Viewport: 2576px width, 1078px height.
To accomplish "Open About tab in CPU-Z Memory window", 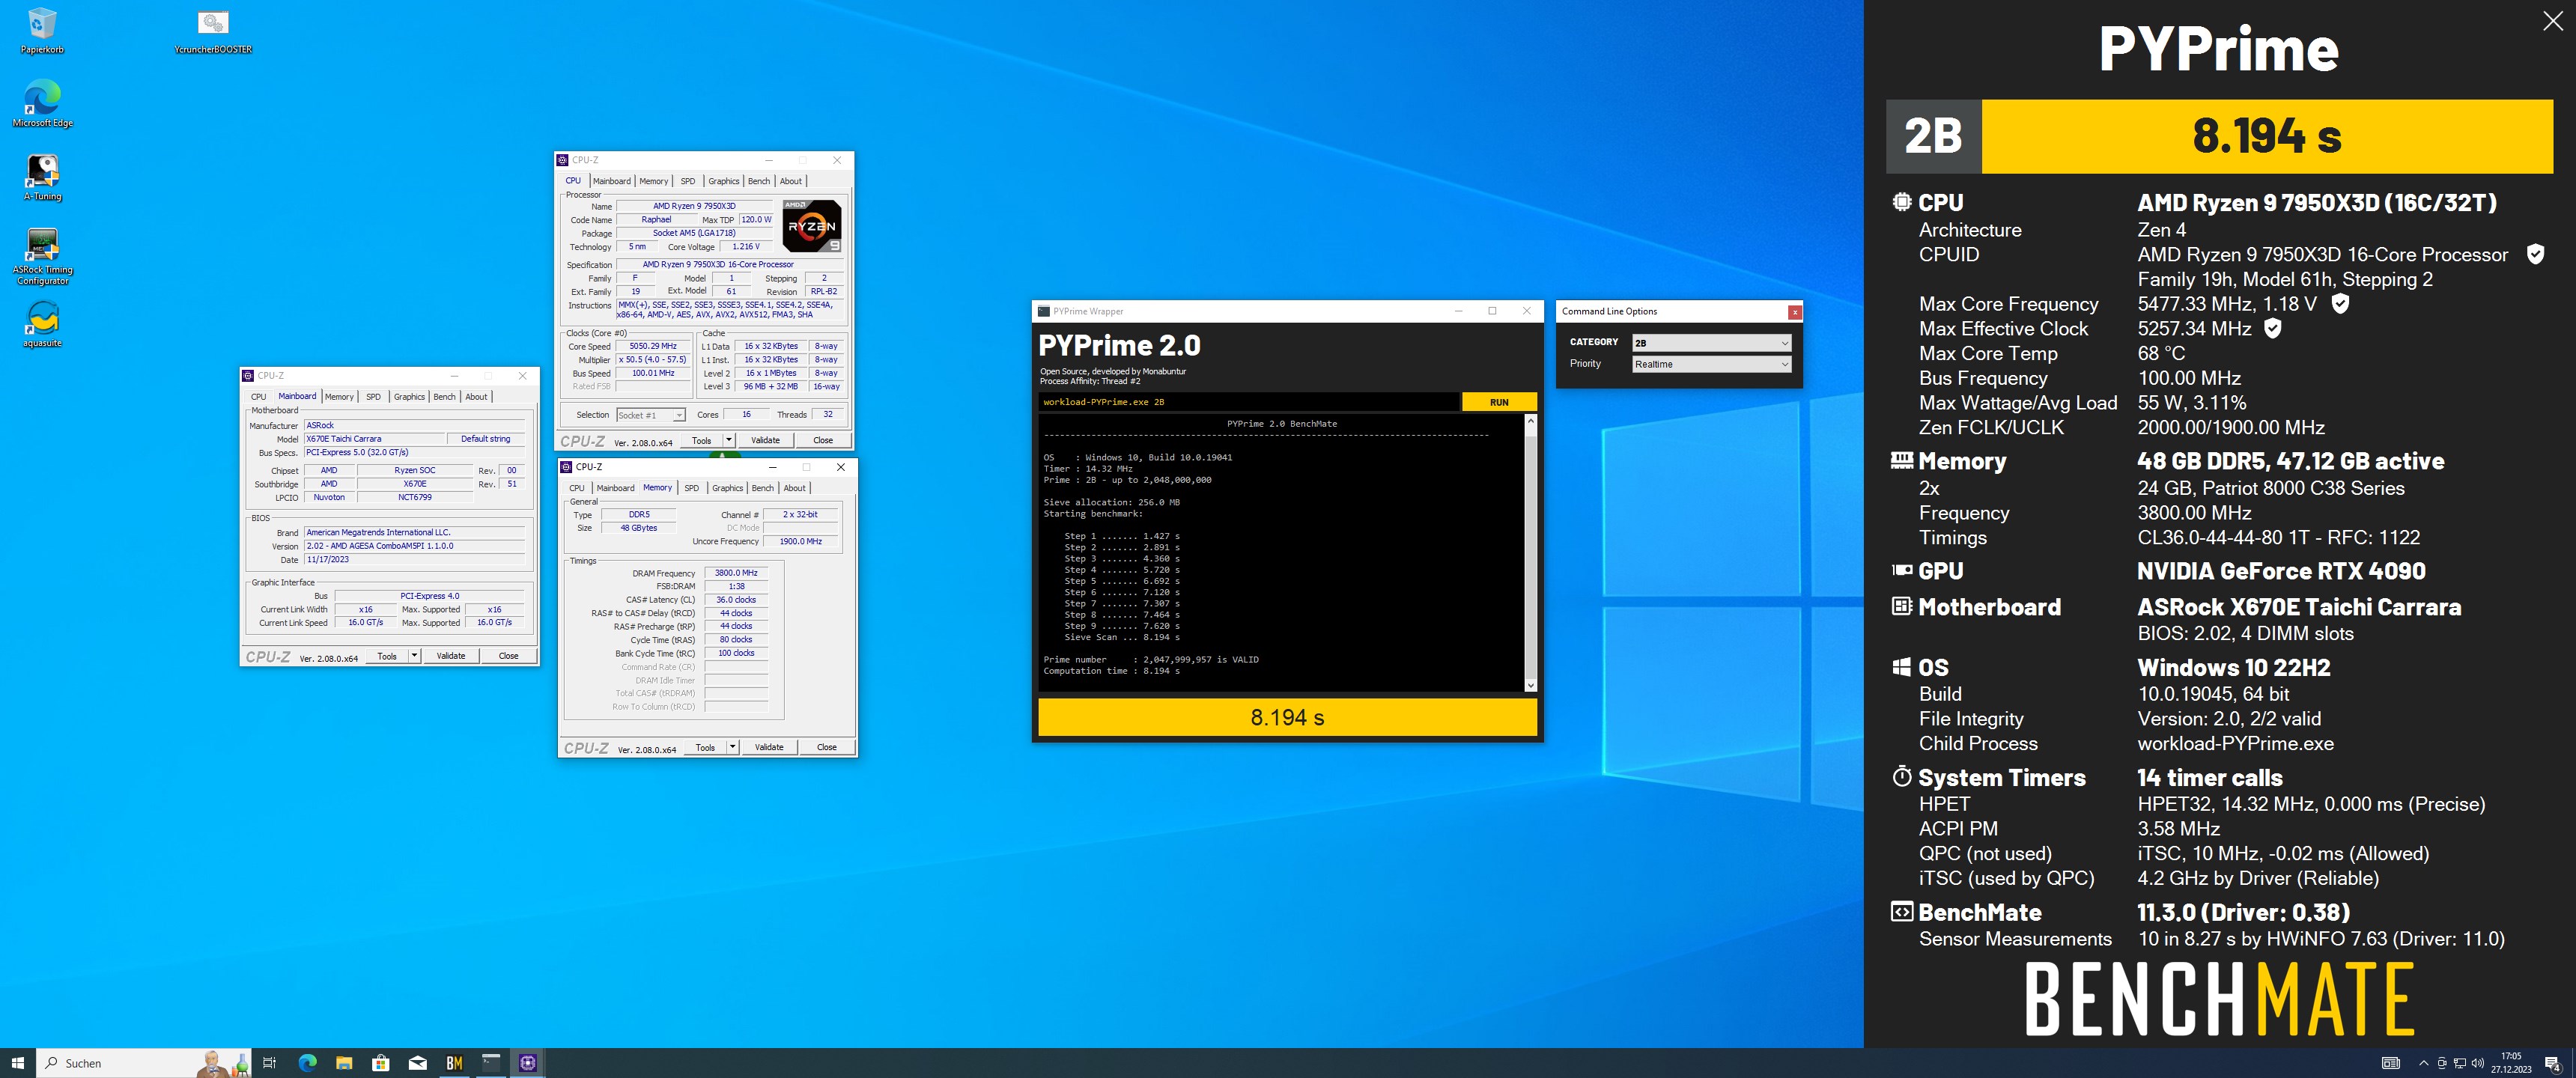I will click(x=794, y=488).
